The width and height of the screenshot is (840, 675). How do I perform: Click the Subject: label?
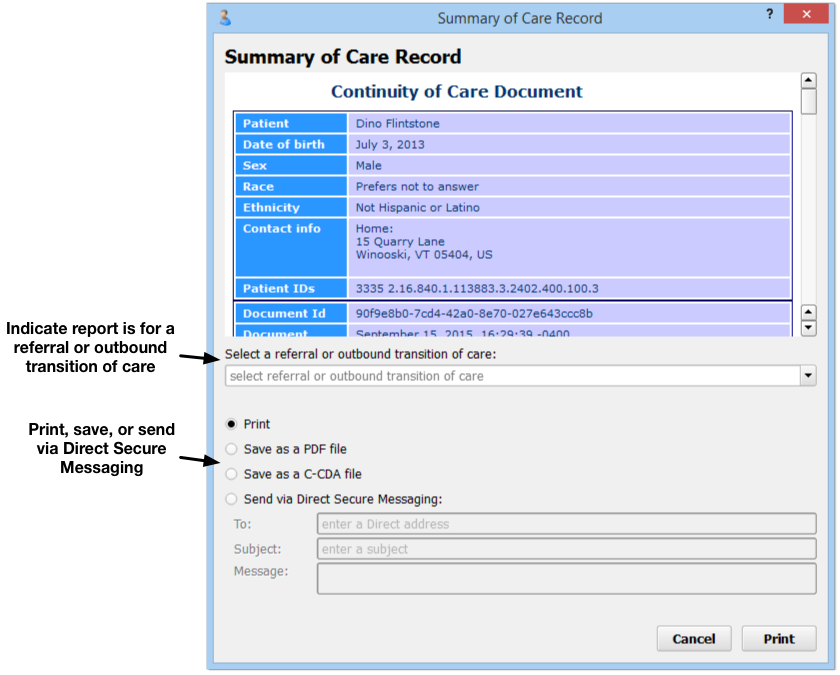pos(257,549)
